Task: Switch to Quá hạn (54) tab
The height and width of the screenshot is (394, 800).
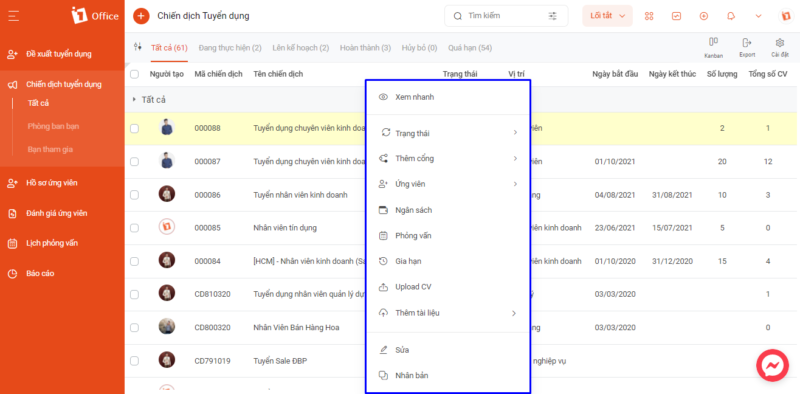Action: [470, 48]
